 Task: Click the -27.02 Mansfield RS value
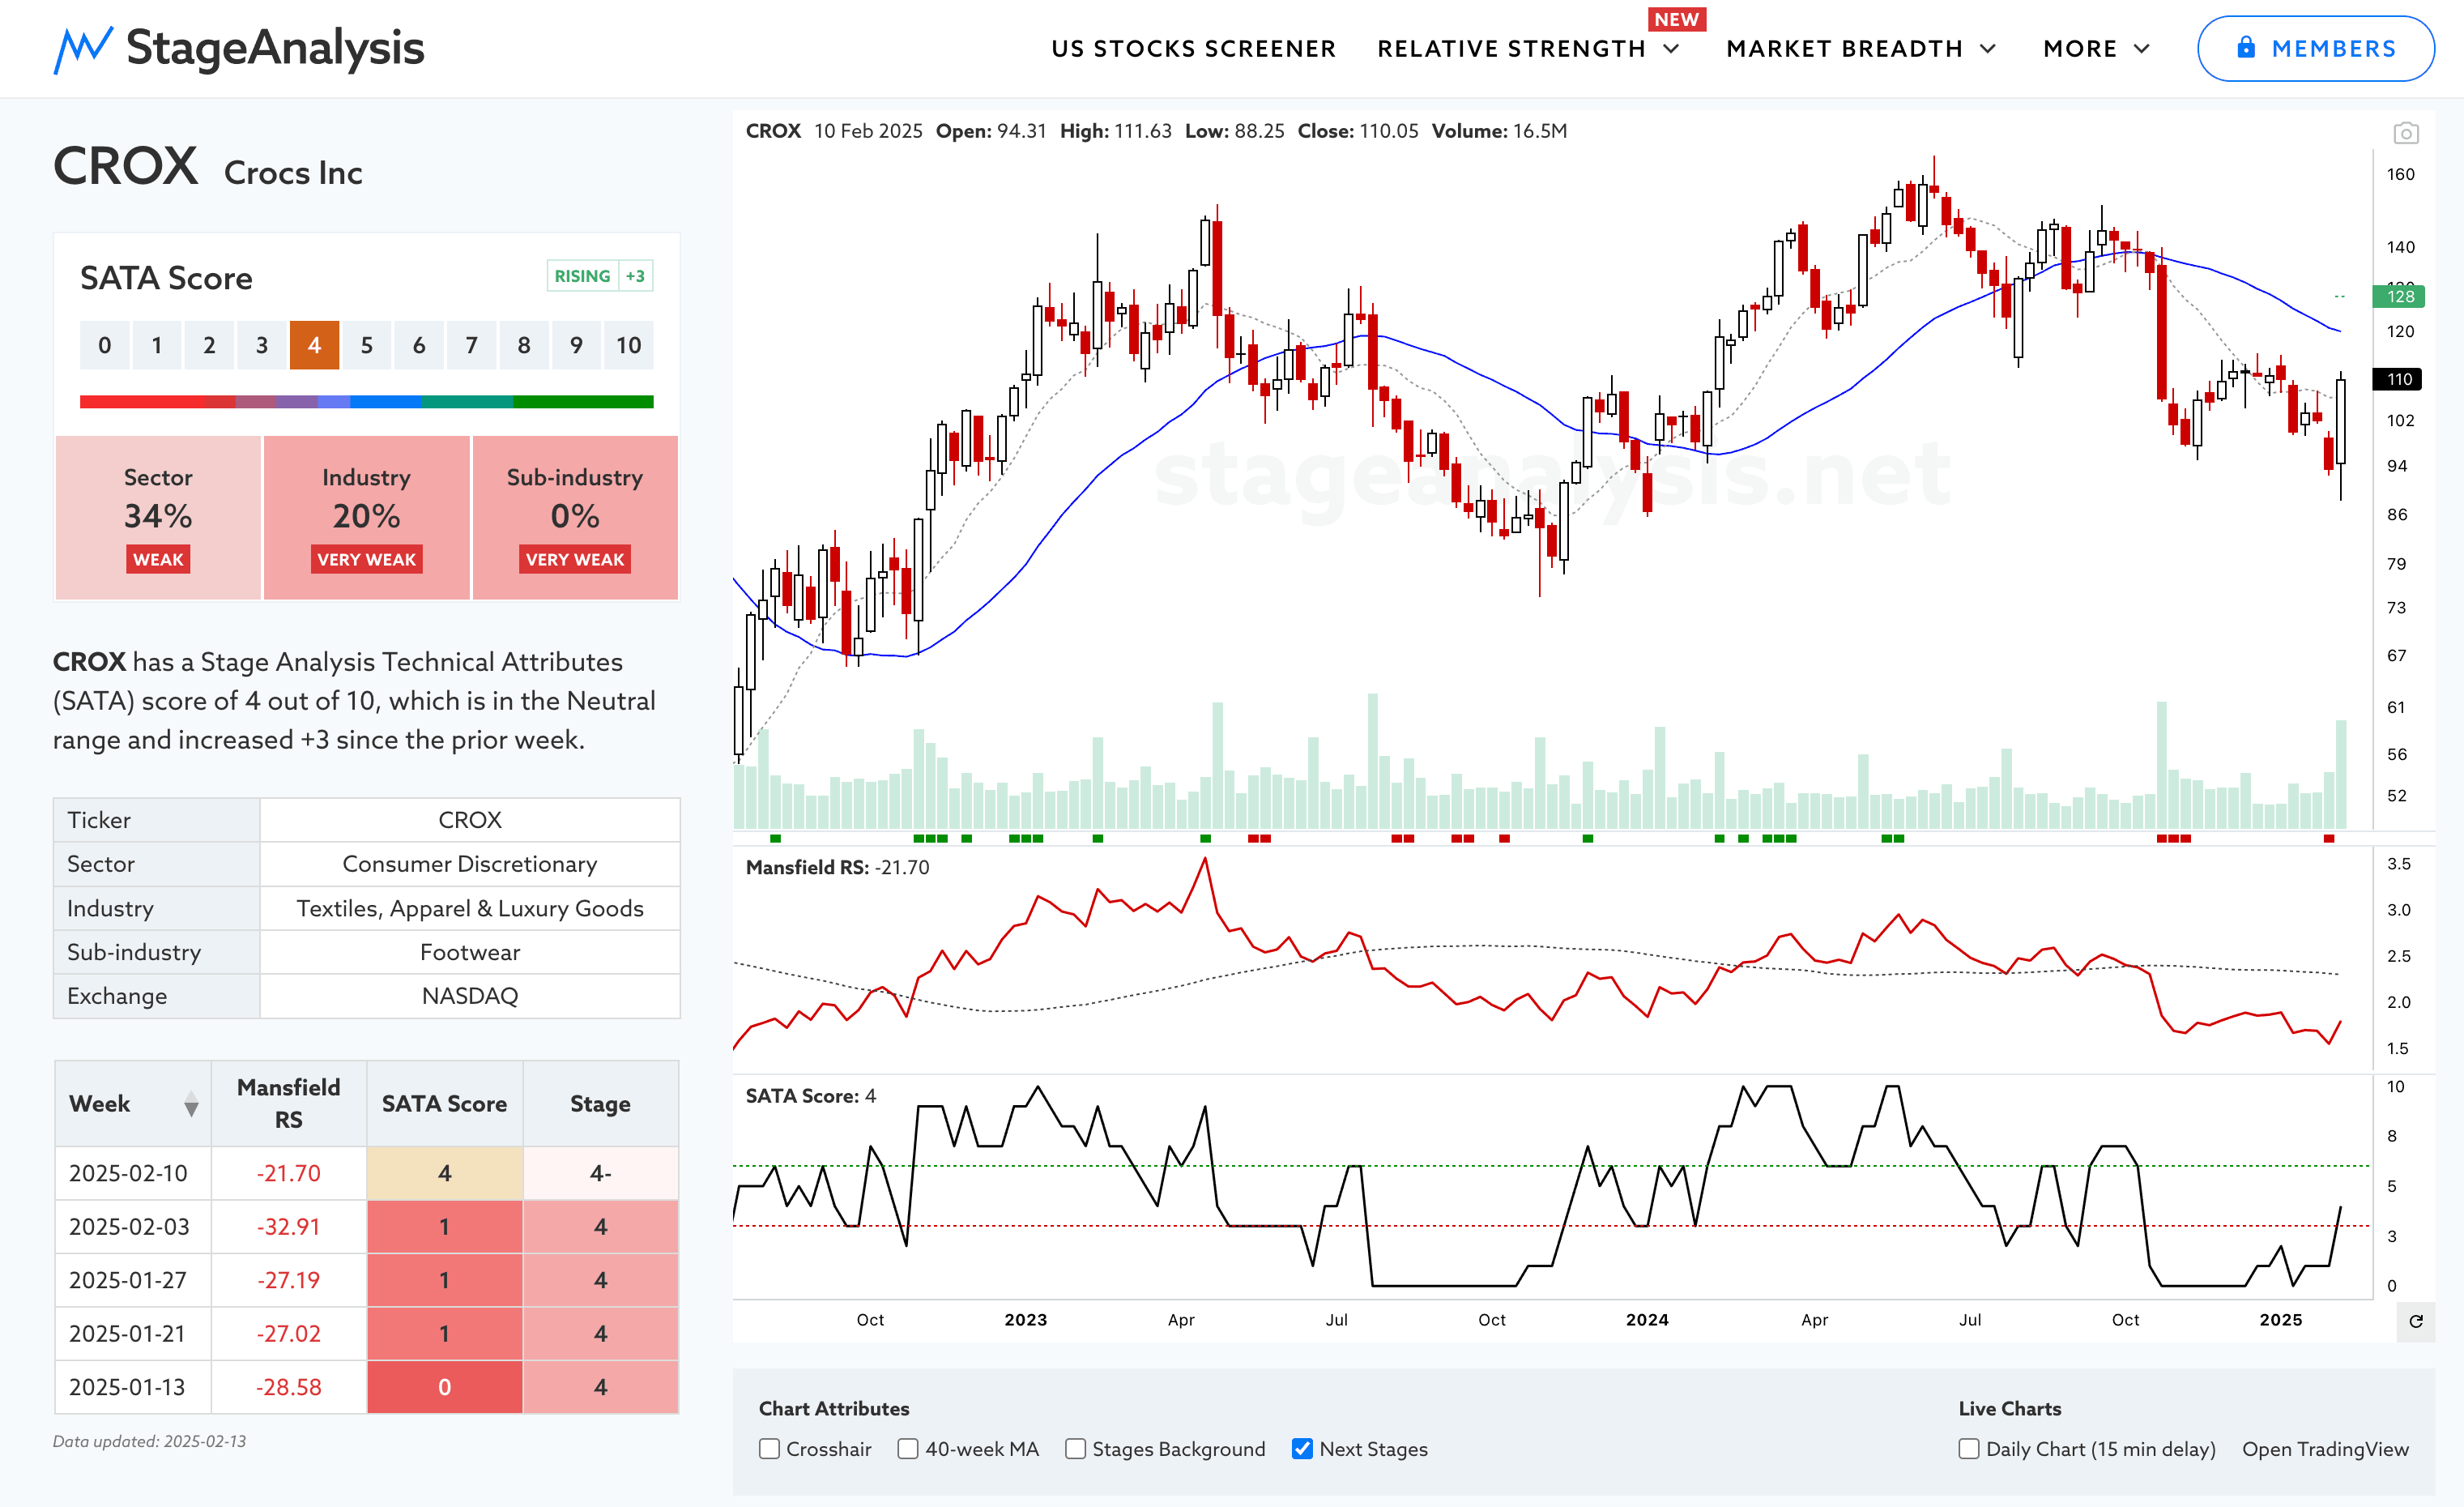[289, 1333]
